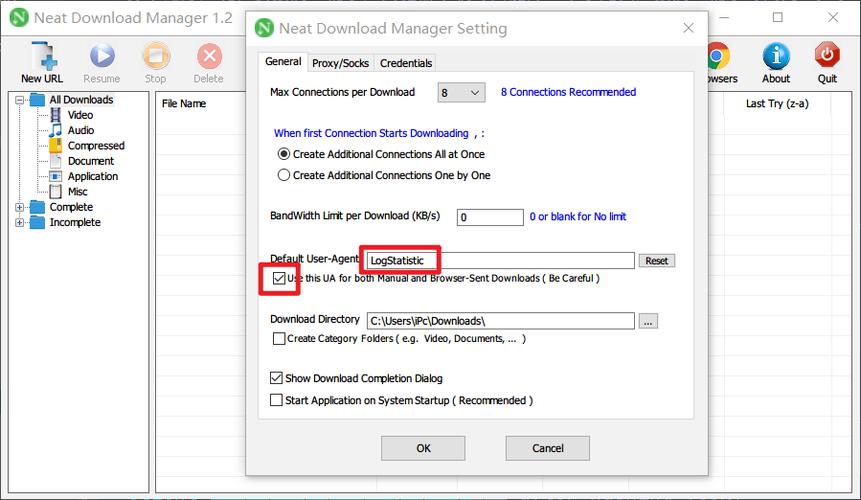The width and height of the screenshot is (861, 500).
Task: Collapse the All Downloads tree node
Action: coord(20,100)
